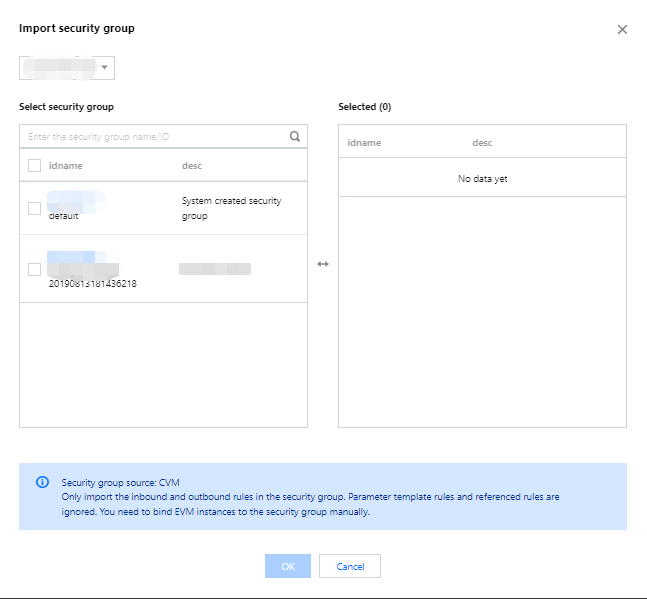The width and height of the screenshot is (647, 599).
Task: Click the search magnifier icon
Action: [295, 137]
